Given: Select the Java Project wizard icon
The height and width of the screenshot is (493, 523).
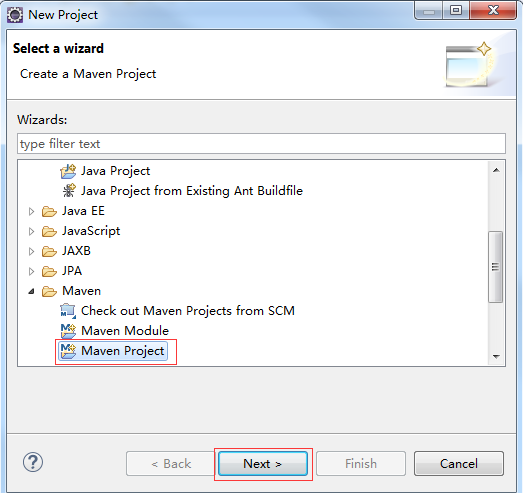Looking at the screenshot, I should coord(68,171).
